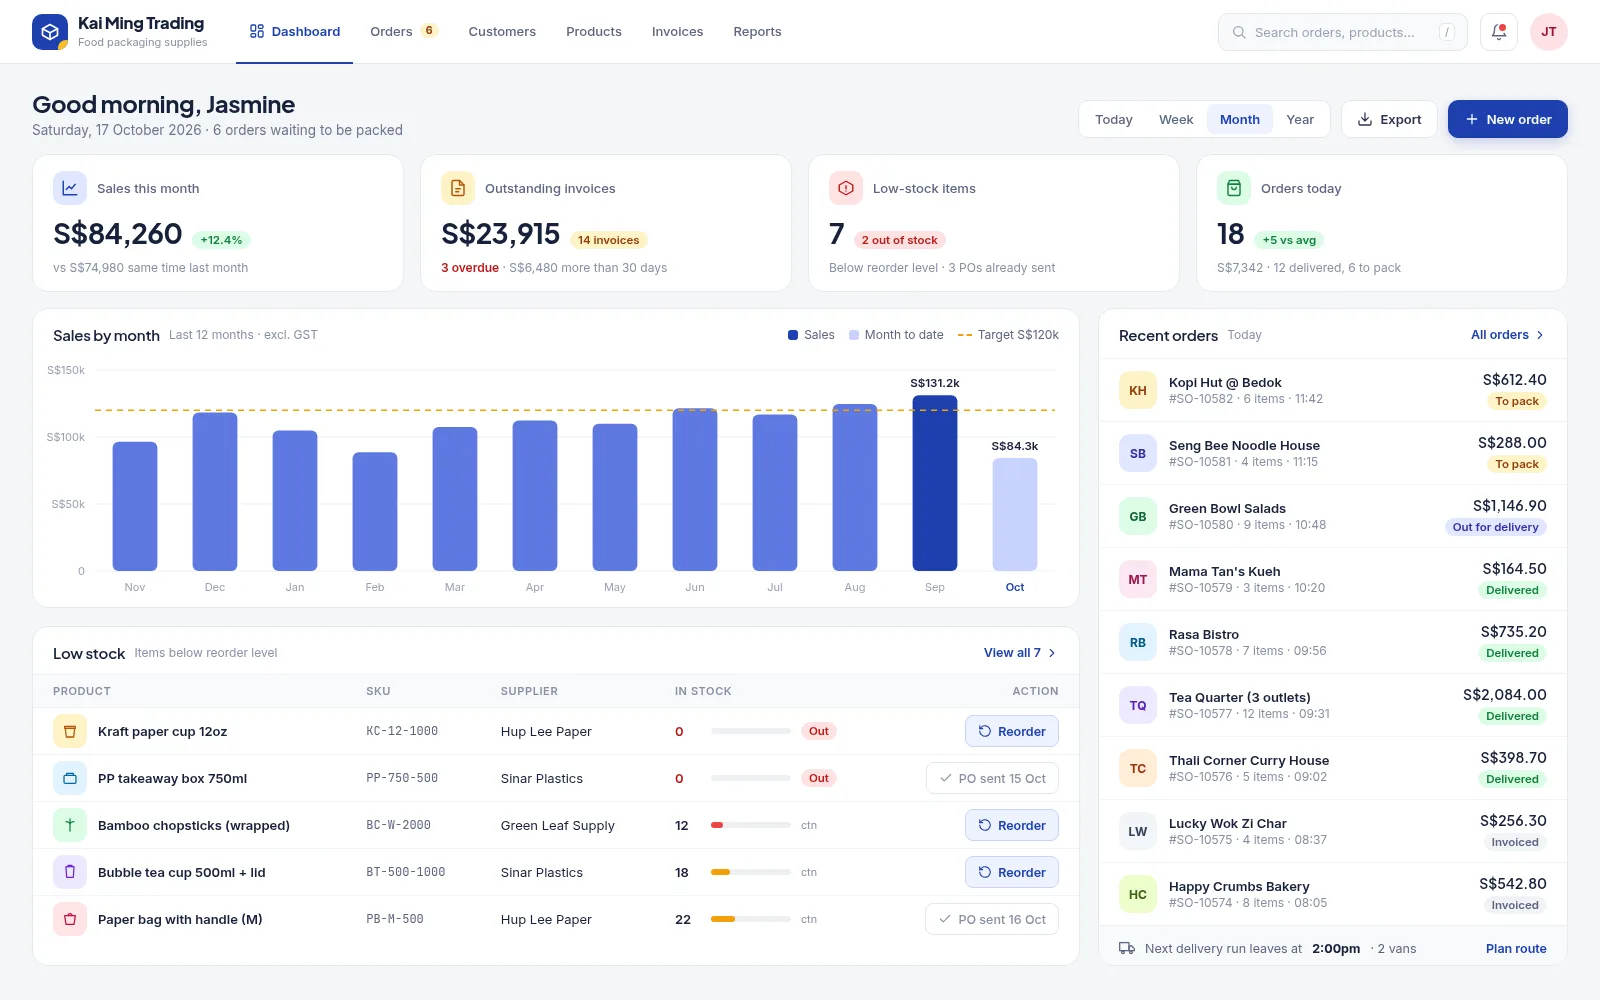Screen dimensions: 1600x1000
Task: Click the Paper bag with handle icon
Action: click(70, 919)
